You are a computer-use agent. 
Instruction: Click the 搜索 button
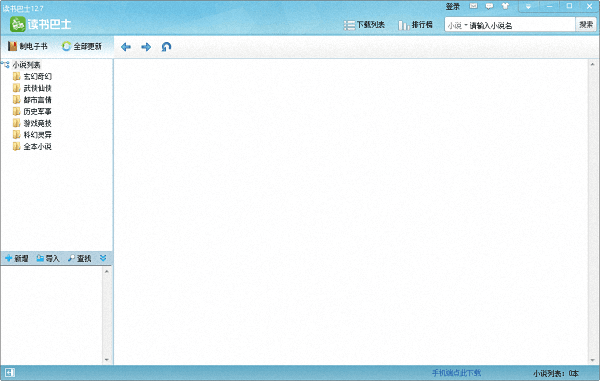(586, 24)
